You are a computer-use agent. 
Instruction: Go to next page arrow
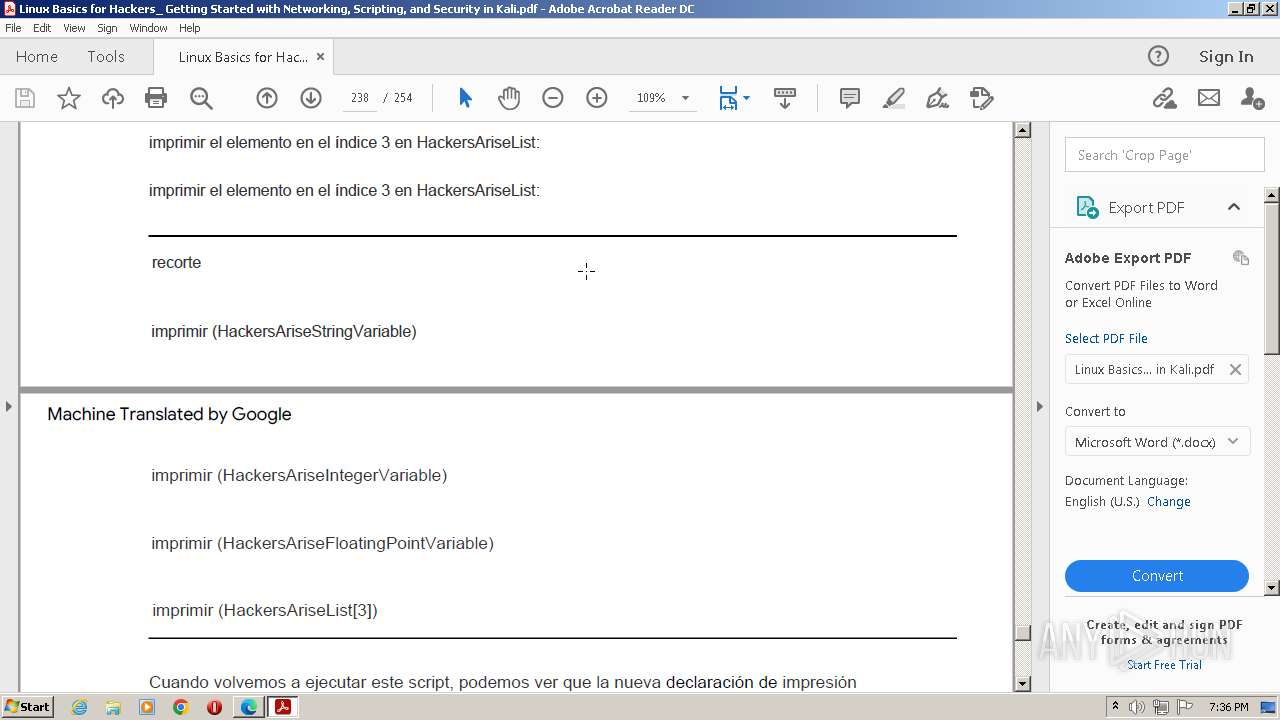click(x=311, y=98)
